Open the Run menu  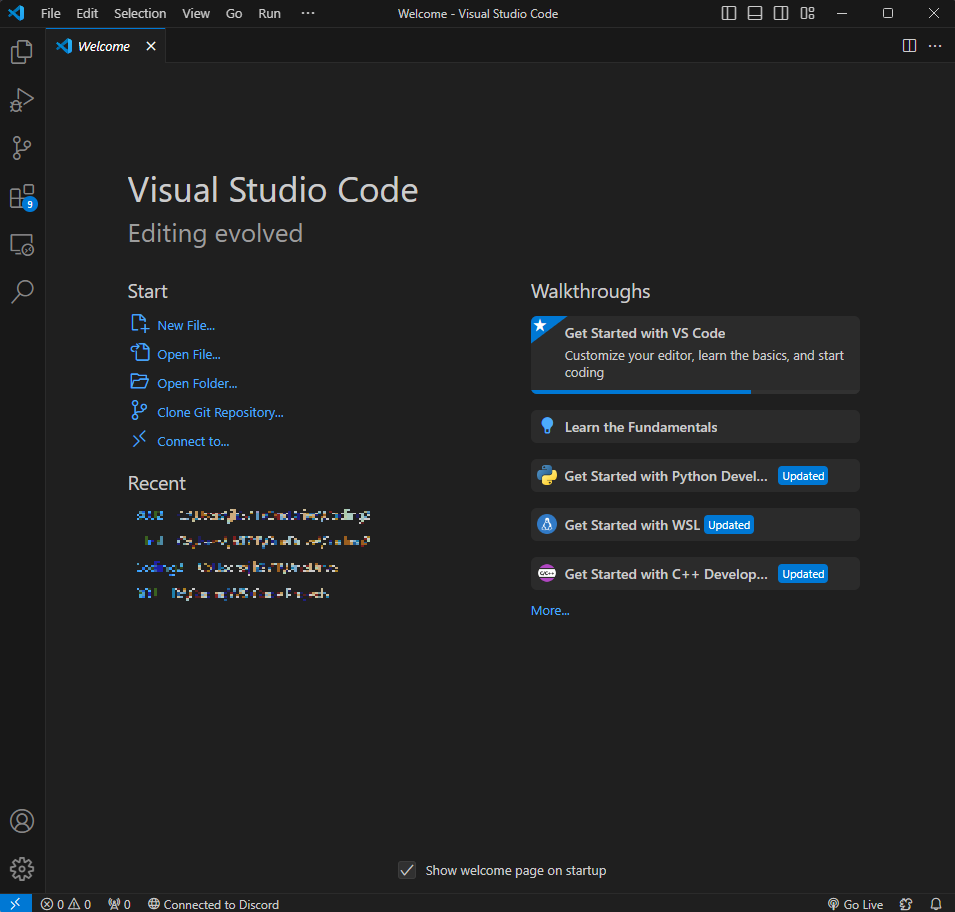coord(269,13)
